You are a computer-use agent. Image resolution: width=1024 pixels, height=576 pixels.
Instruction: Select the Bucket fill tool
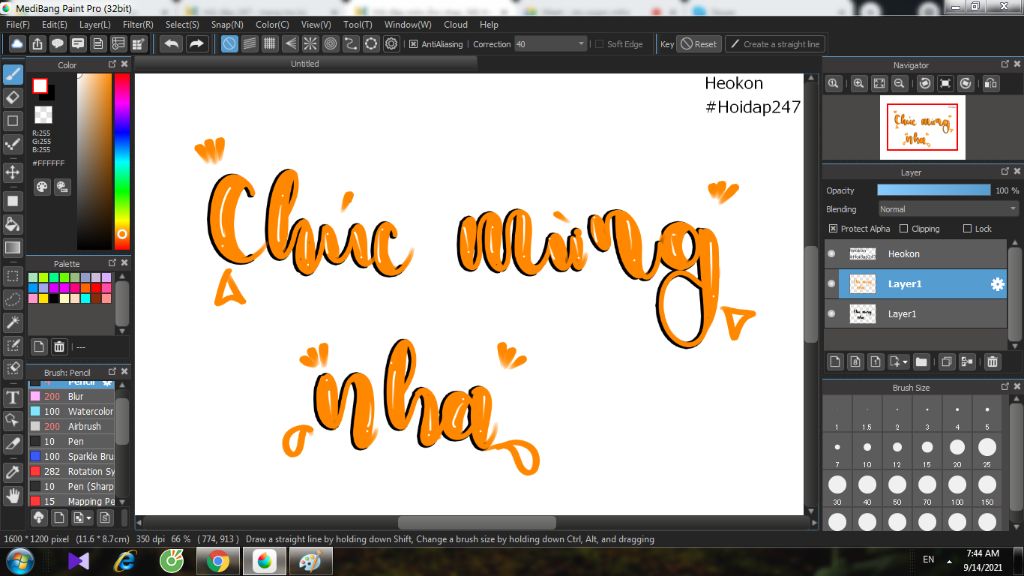(12, 224)
